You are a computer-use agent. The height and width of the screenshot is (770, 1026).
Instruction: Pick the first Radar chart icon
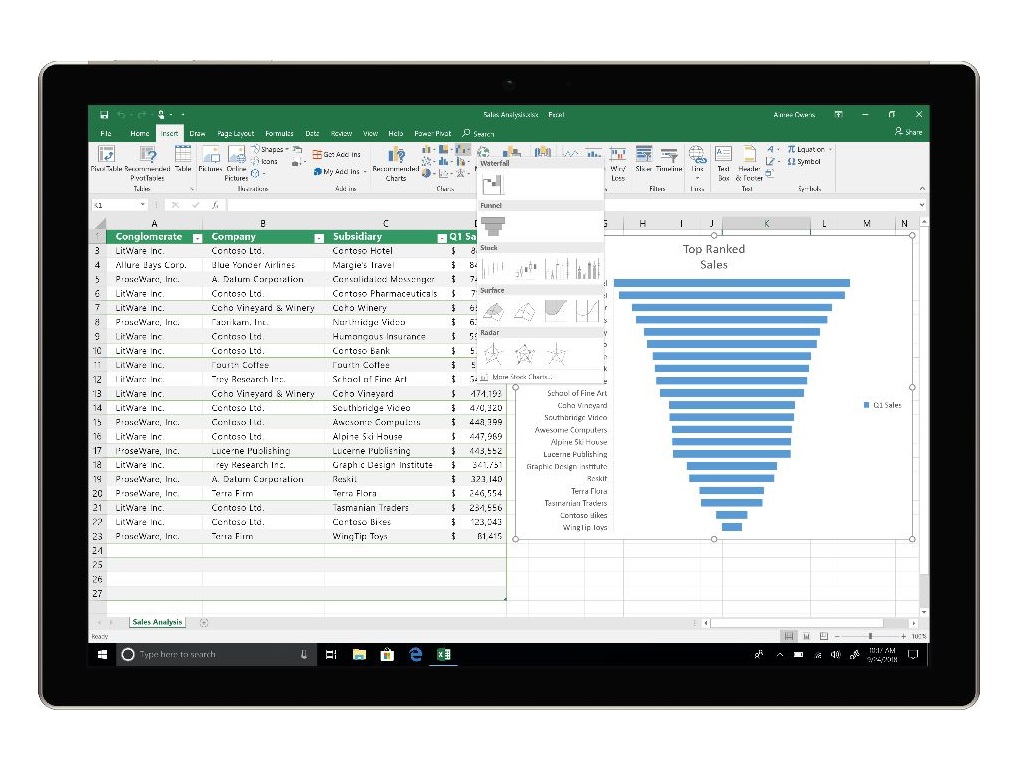(493, 354)
